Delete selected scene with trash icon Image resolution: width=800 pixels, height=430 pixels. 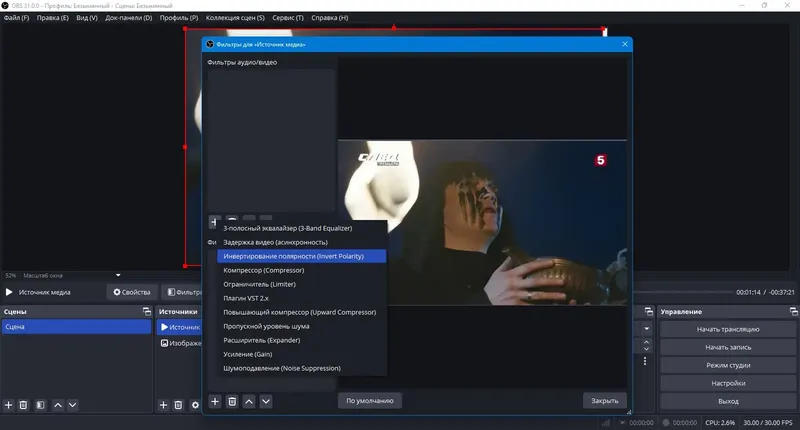coord(23,405)
